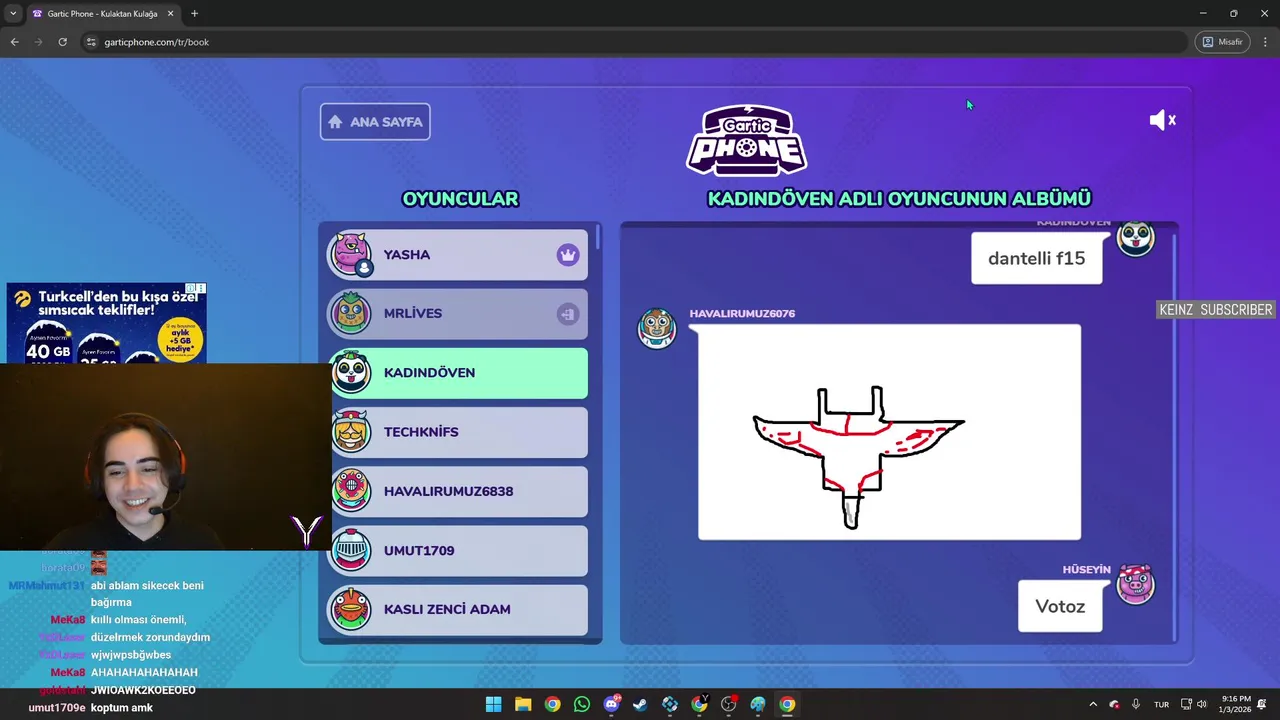This screenshot has height=720, width=1280.
Task: Reload the page with the refresh icon
Action: pyautogui.click(x=62, y=42)
